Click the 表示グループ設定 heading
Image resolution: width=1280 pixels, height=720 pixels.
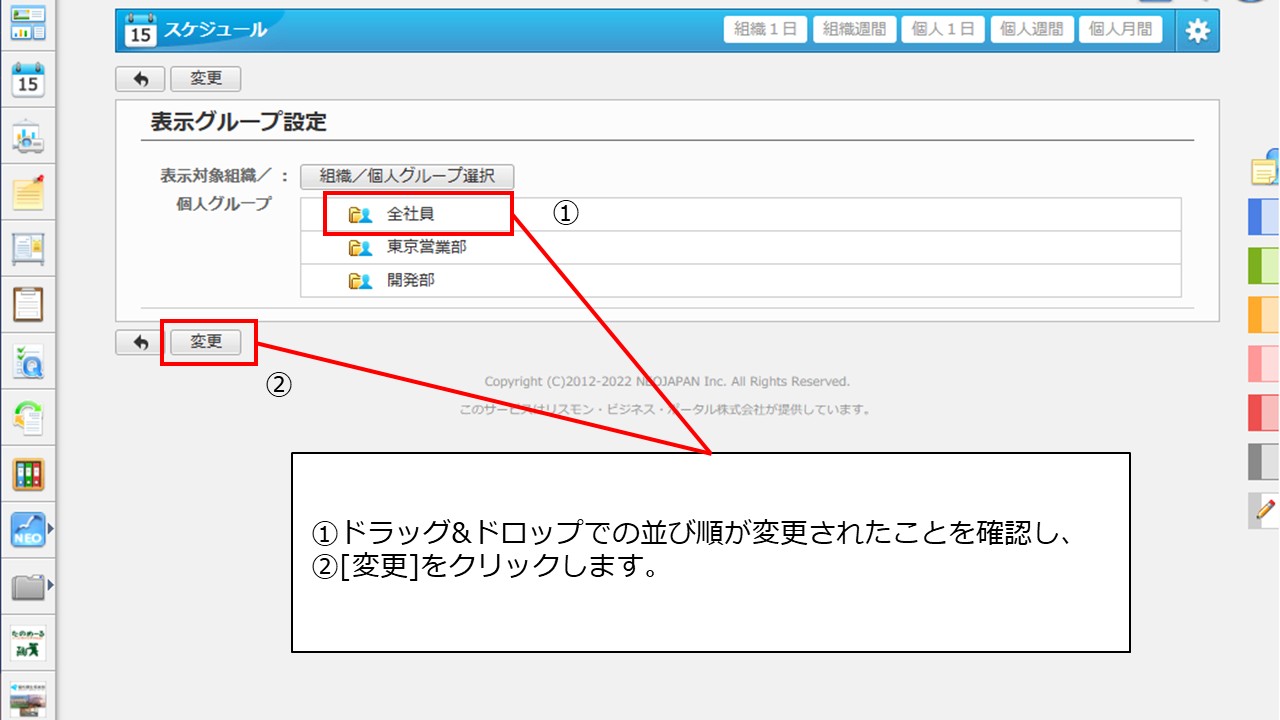pos(238,122)
